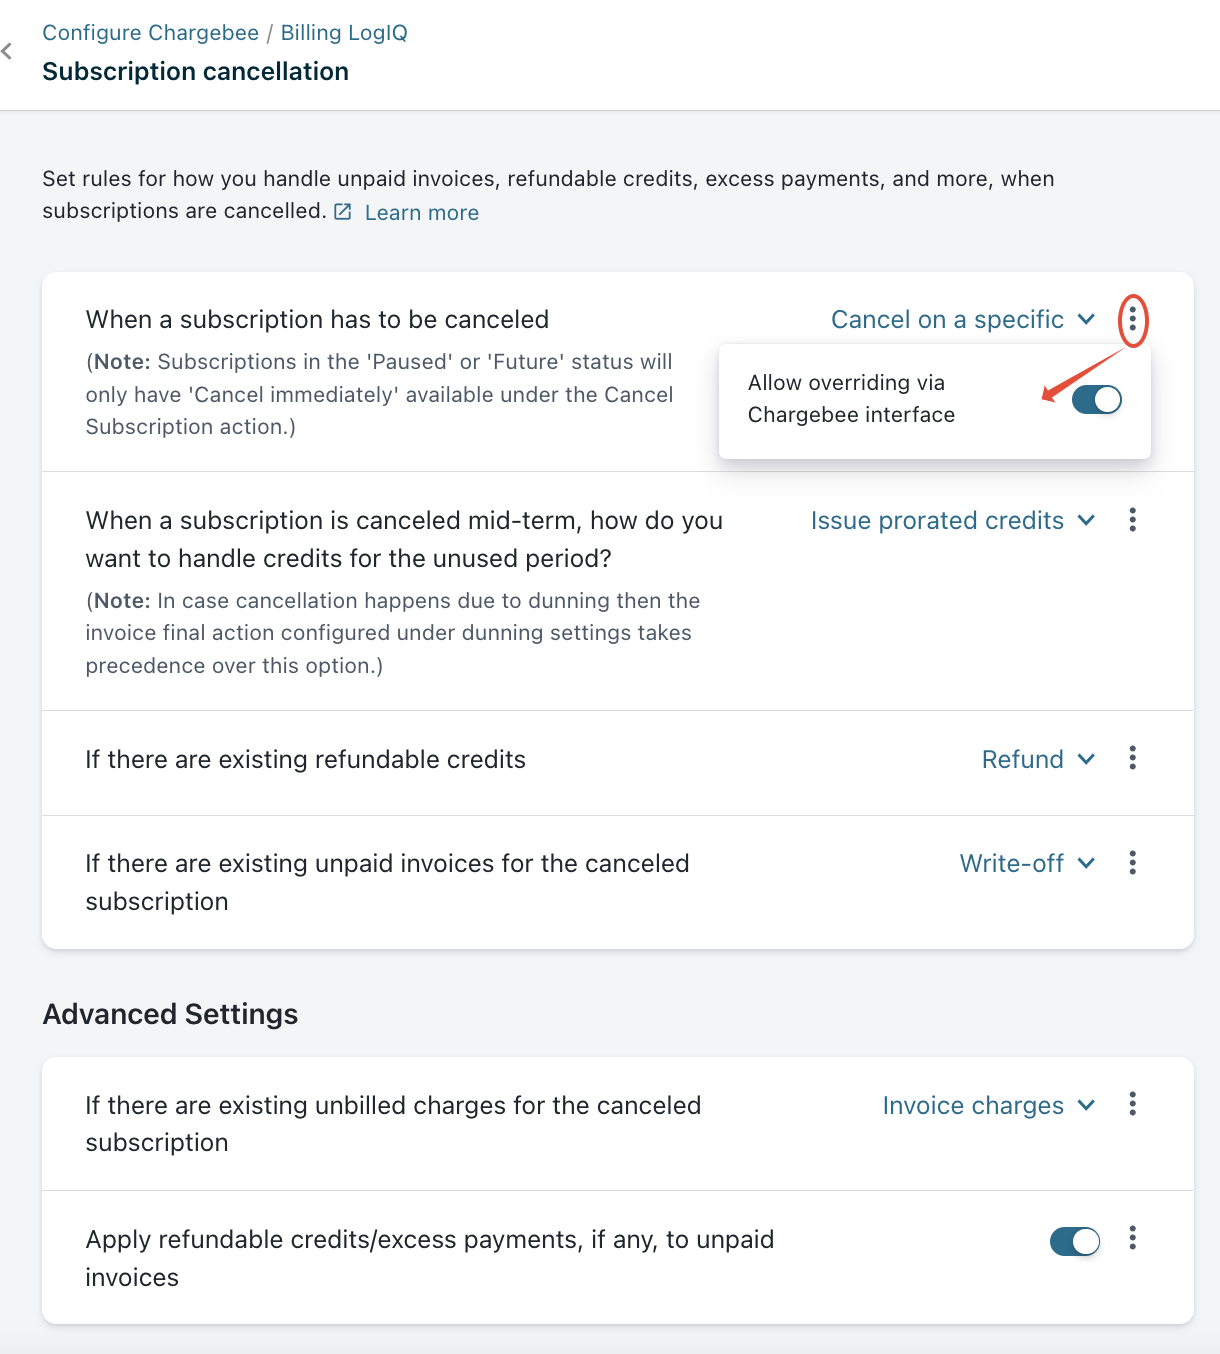Viewport: 1220px width, 1354px height.
Task: Toggle apply refundable credits to unpaid invoices
Action: tap(1074, 1241)
